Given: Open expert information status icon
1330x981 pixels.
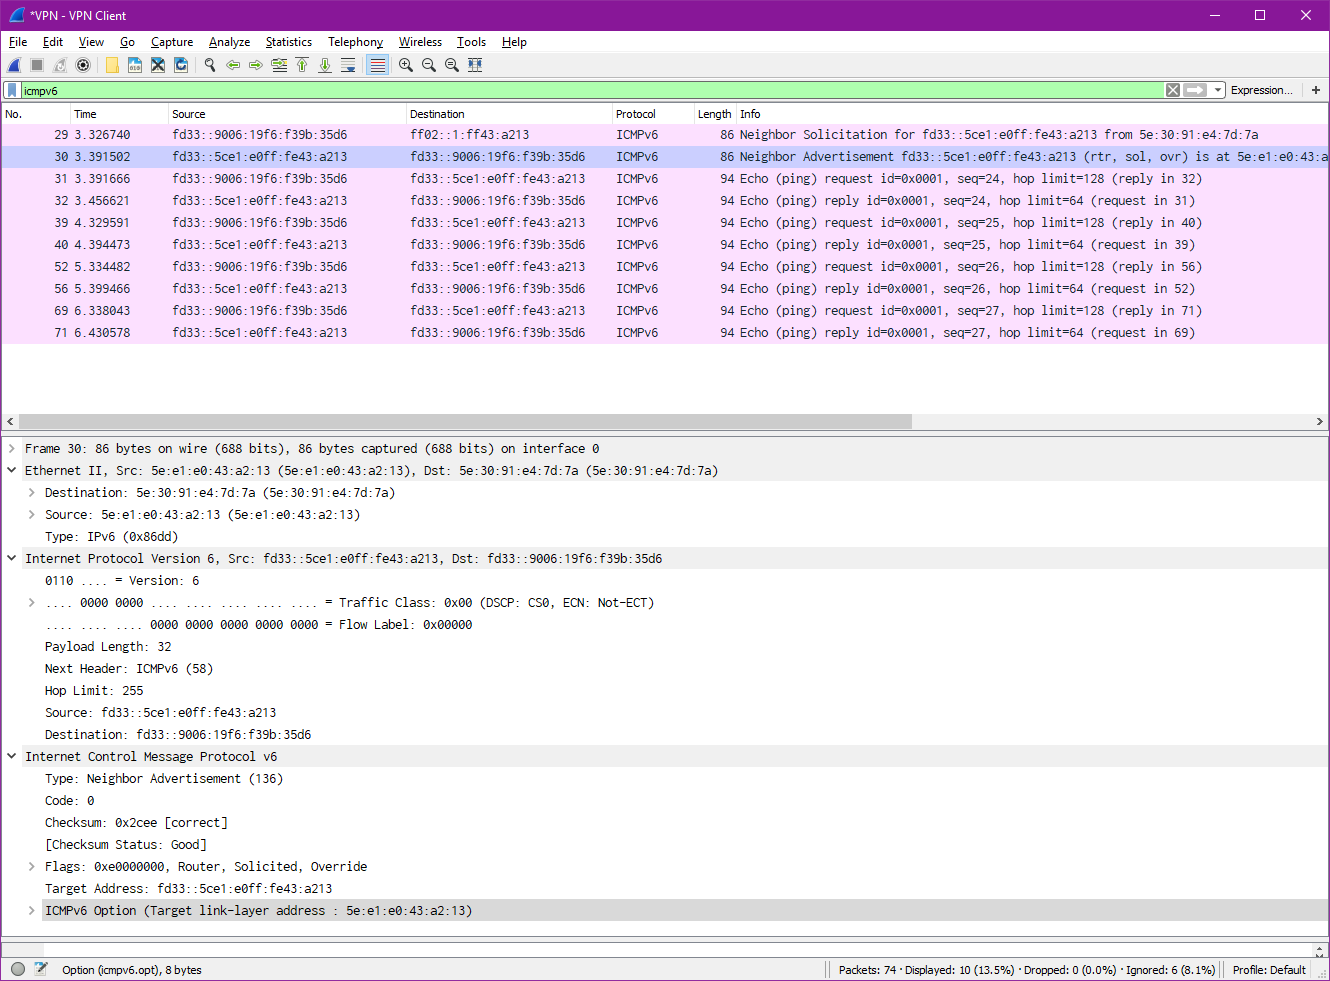Looking at the screenshot, I should click(18, 969).
